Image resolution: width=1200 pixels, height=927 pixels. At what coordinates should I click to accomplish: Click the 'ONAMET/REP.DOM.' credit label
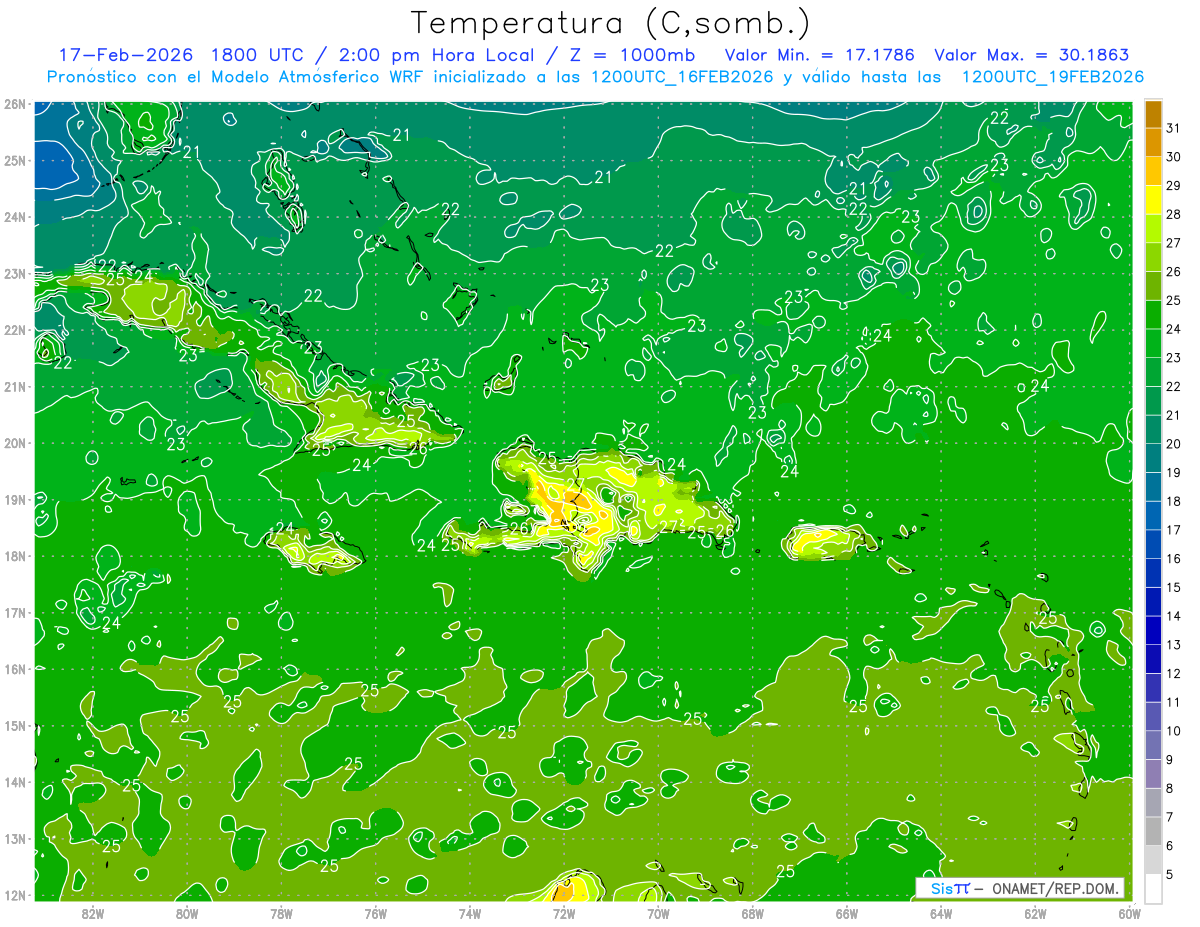coord(1056,888)
